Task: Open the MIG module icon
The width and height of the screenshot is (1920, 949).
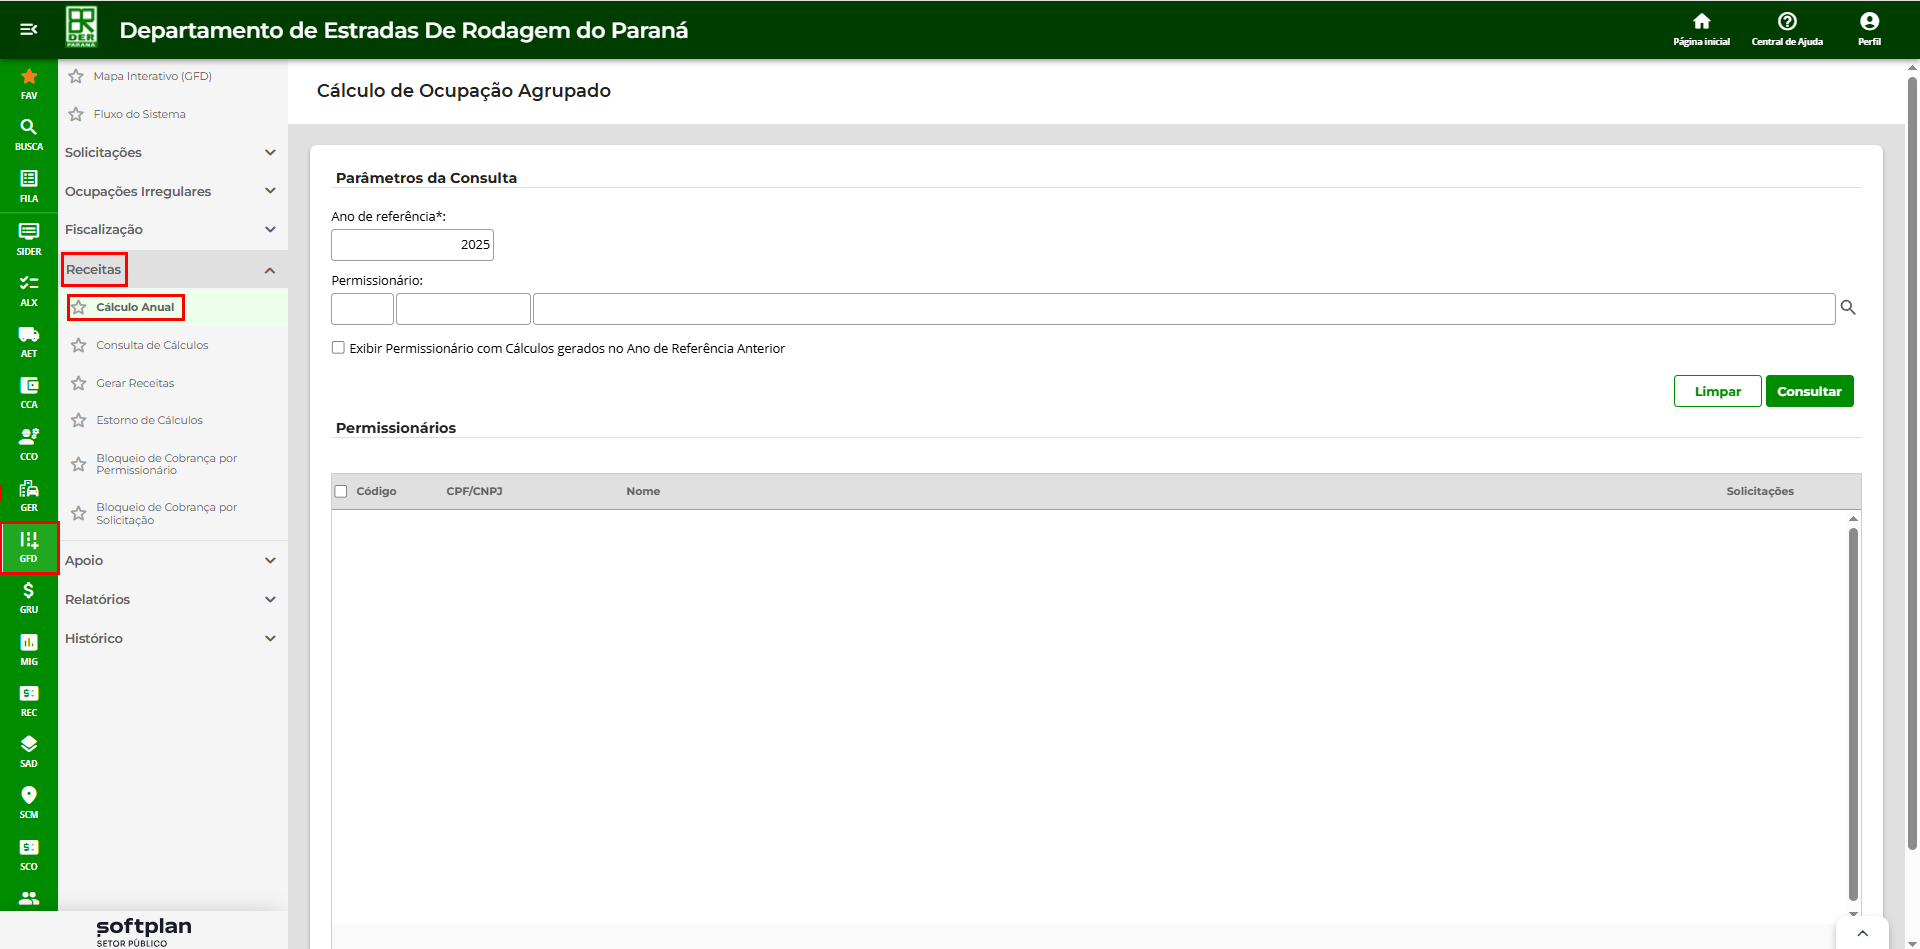Action: tap(29, 649)
